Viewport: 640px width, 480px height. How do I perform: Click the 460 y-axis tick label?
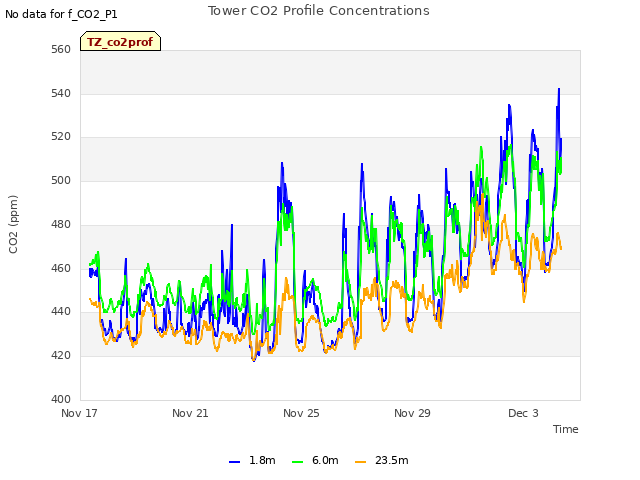61,269
